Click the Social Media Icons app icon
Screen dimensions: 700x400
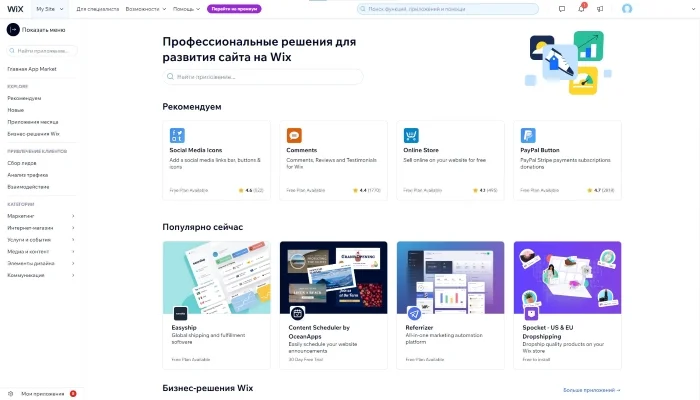click(x=177, y=135)
